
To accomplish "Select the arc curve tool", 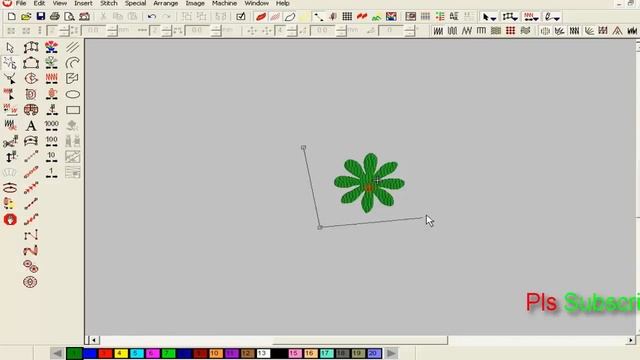I will coord(73,63).
